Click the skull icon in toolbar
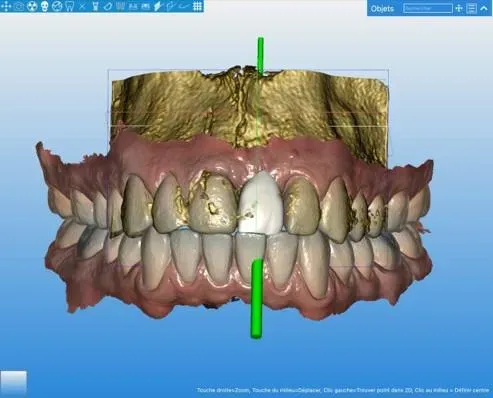The image size is (493, 398). click(45, 6)
